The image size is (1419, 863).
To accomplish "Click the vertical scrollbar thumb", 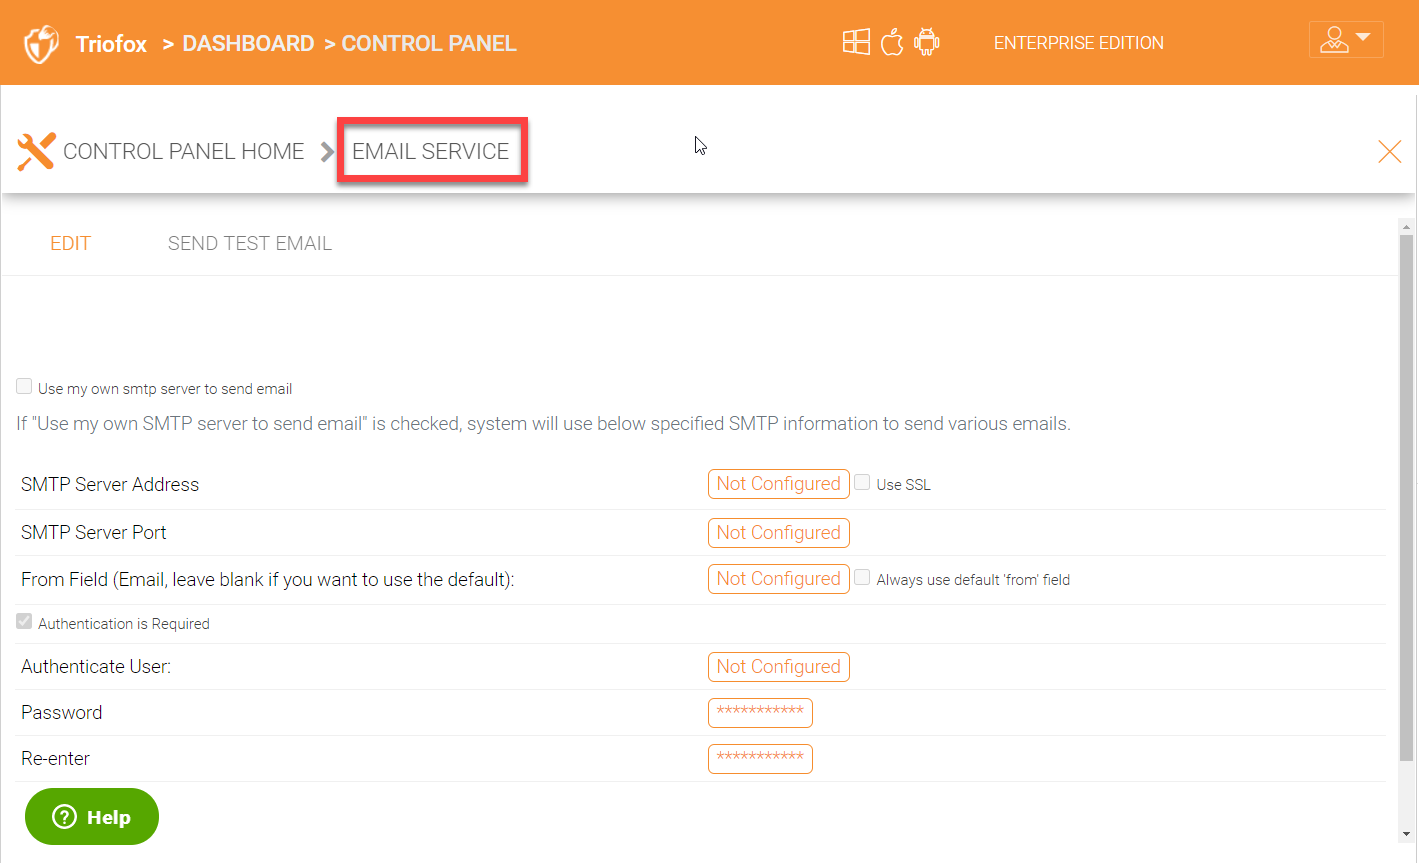I will 1406,498.
